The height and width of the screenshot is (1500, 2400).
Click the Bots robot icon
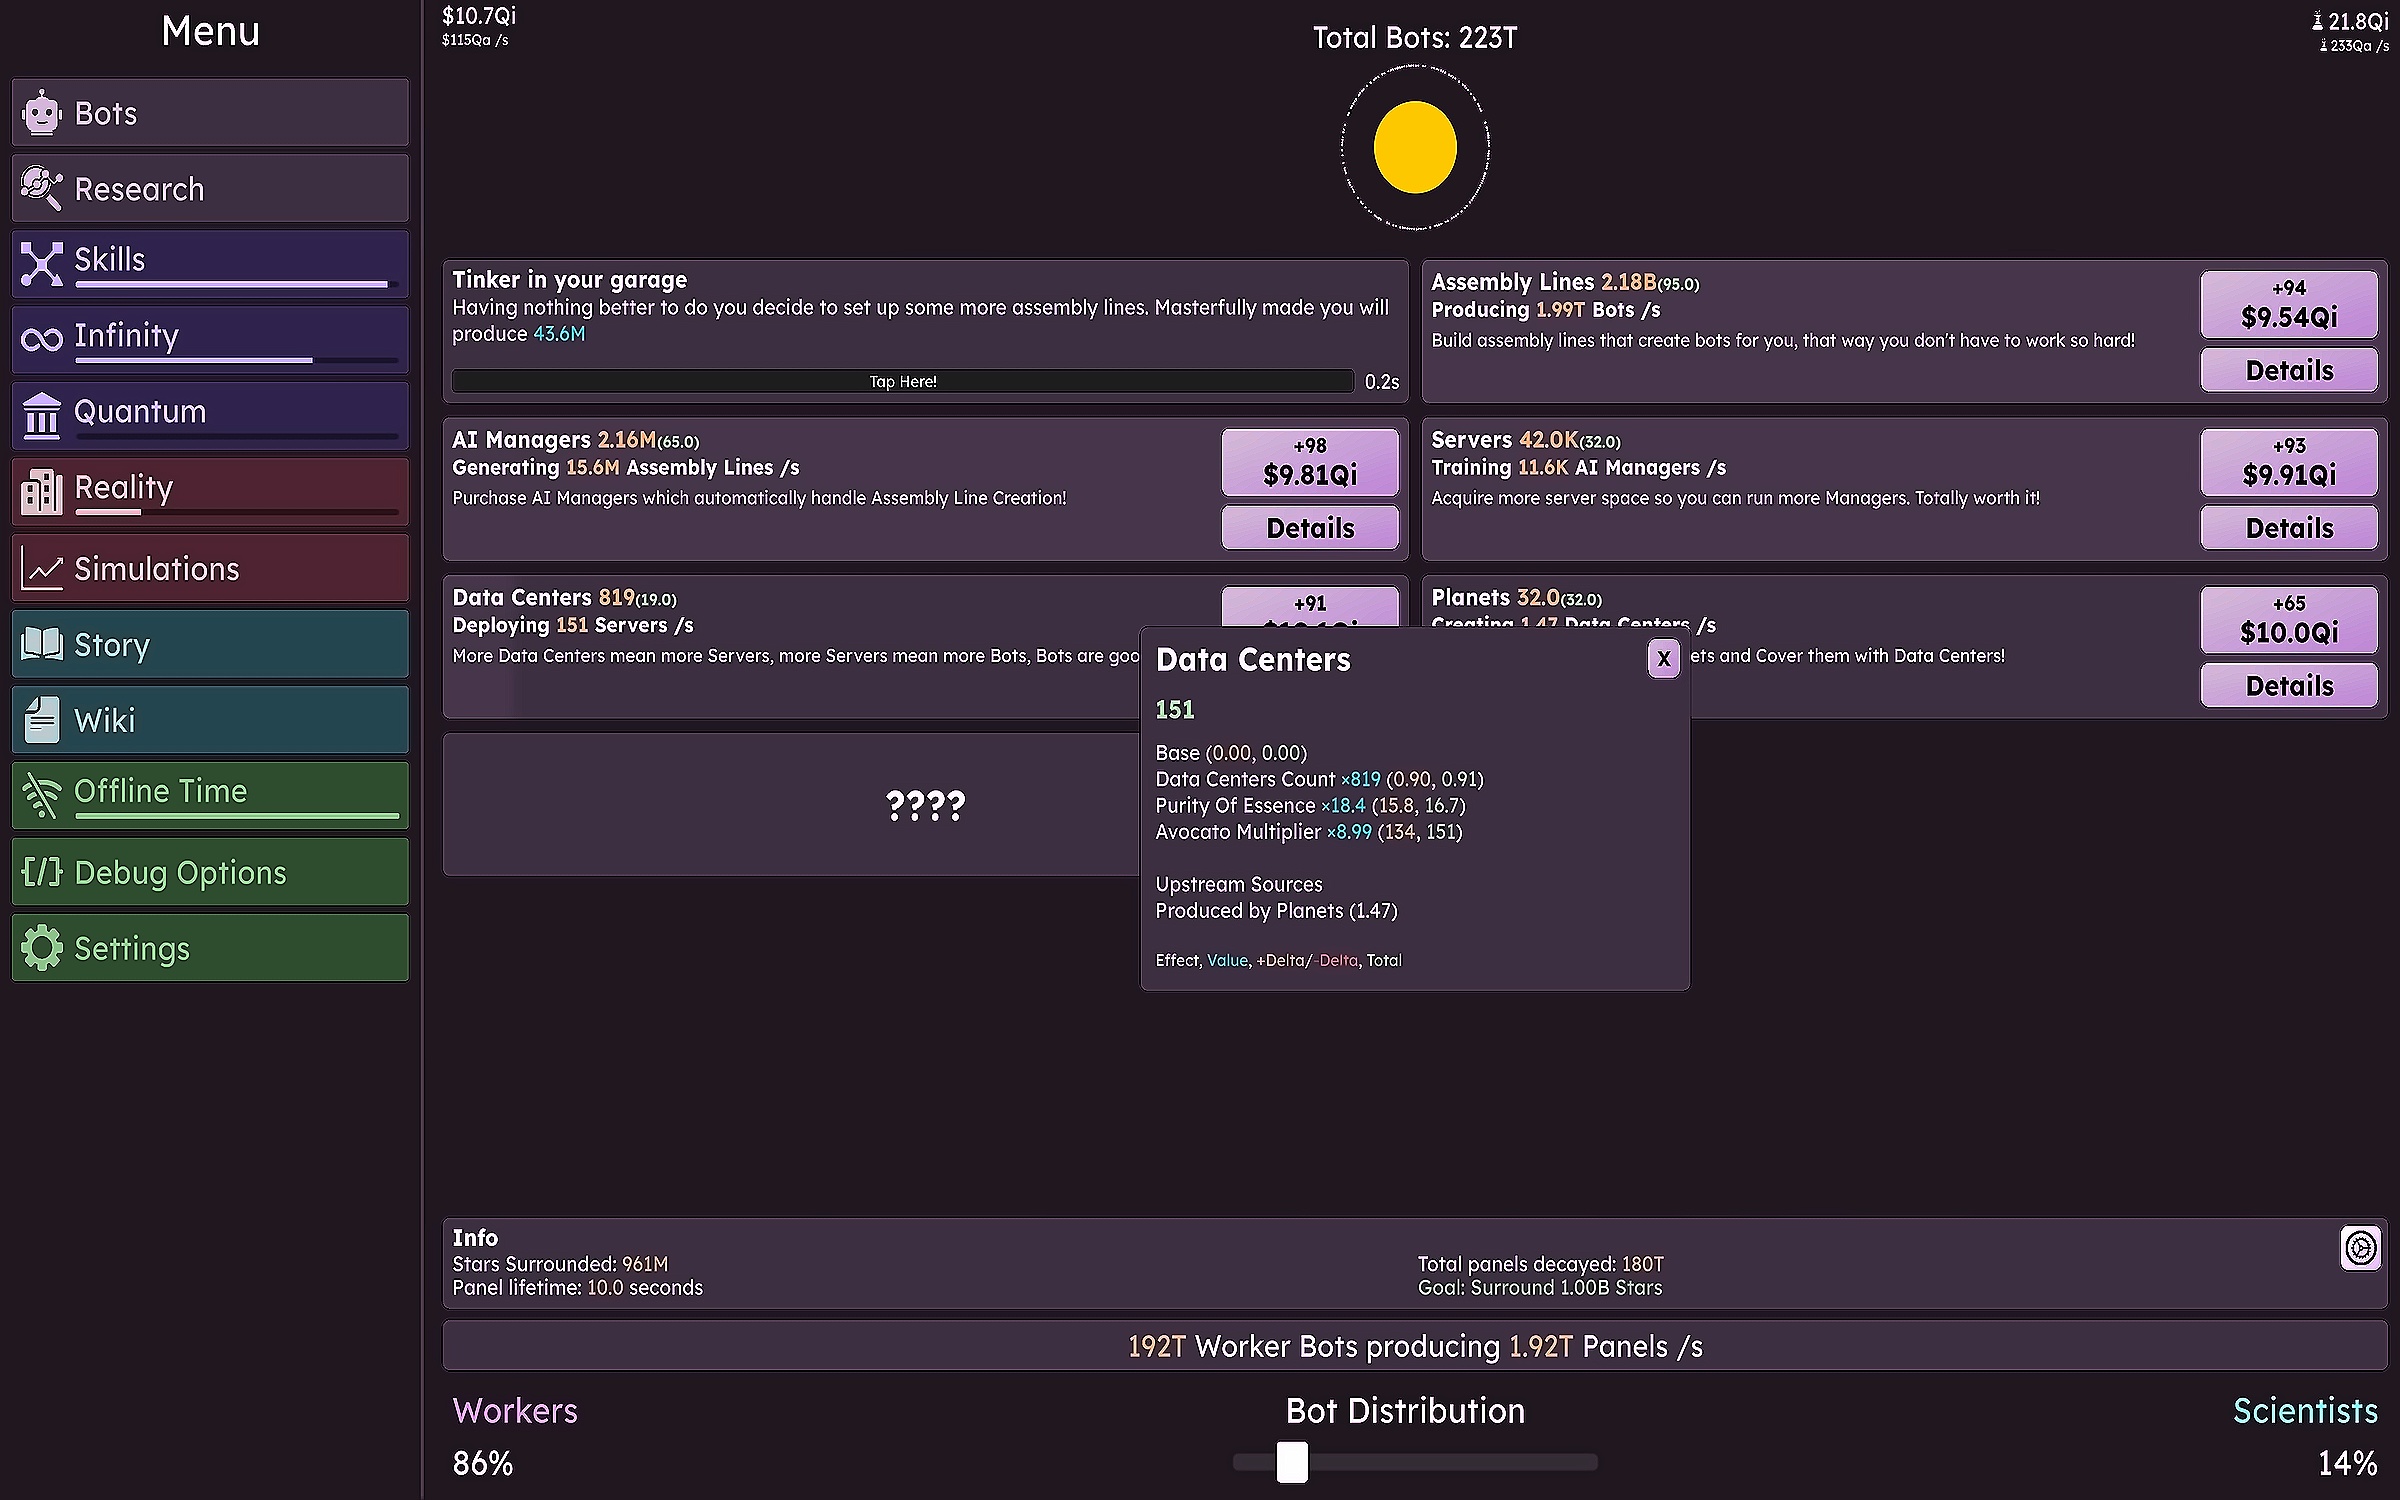[x=42, y=113]
